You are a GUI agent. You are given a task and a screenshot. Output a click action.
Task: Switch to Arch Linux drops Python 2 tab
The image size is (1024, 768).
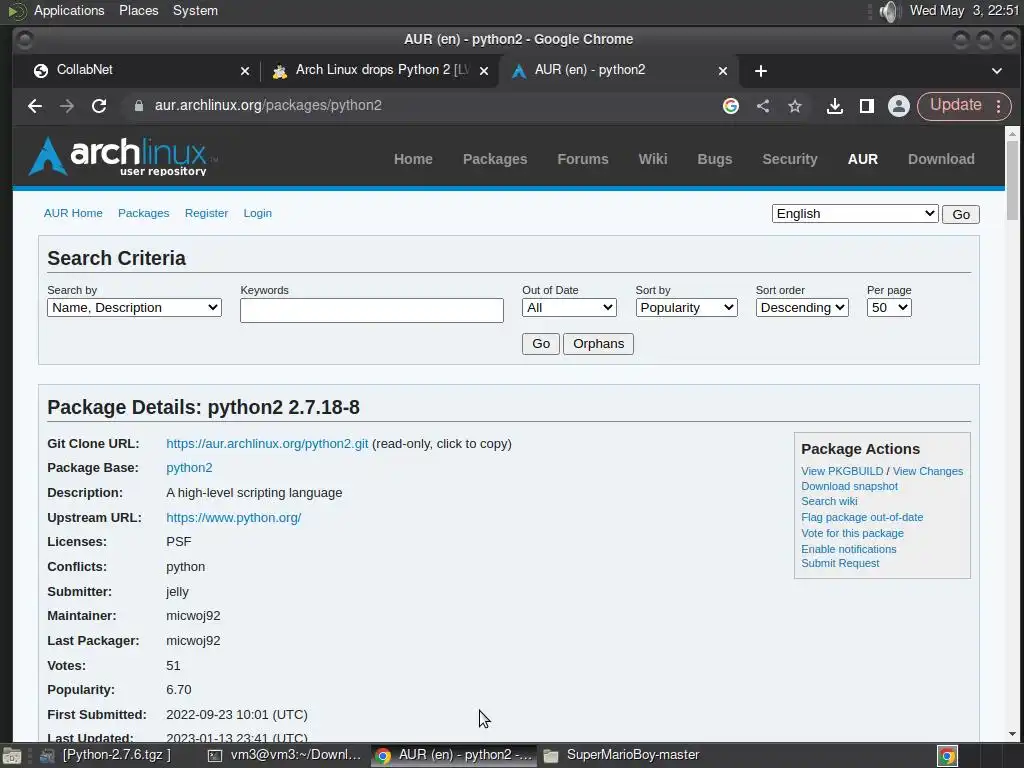coord(381,70)
